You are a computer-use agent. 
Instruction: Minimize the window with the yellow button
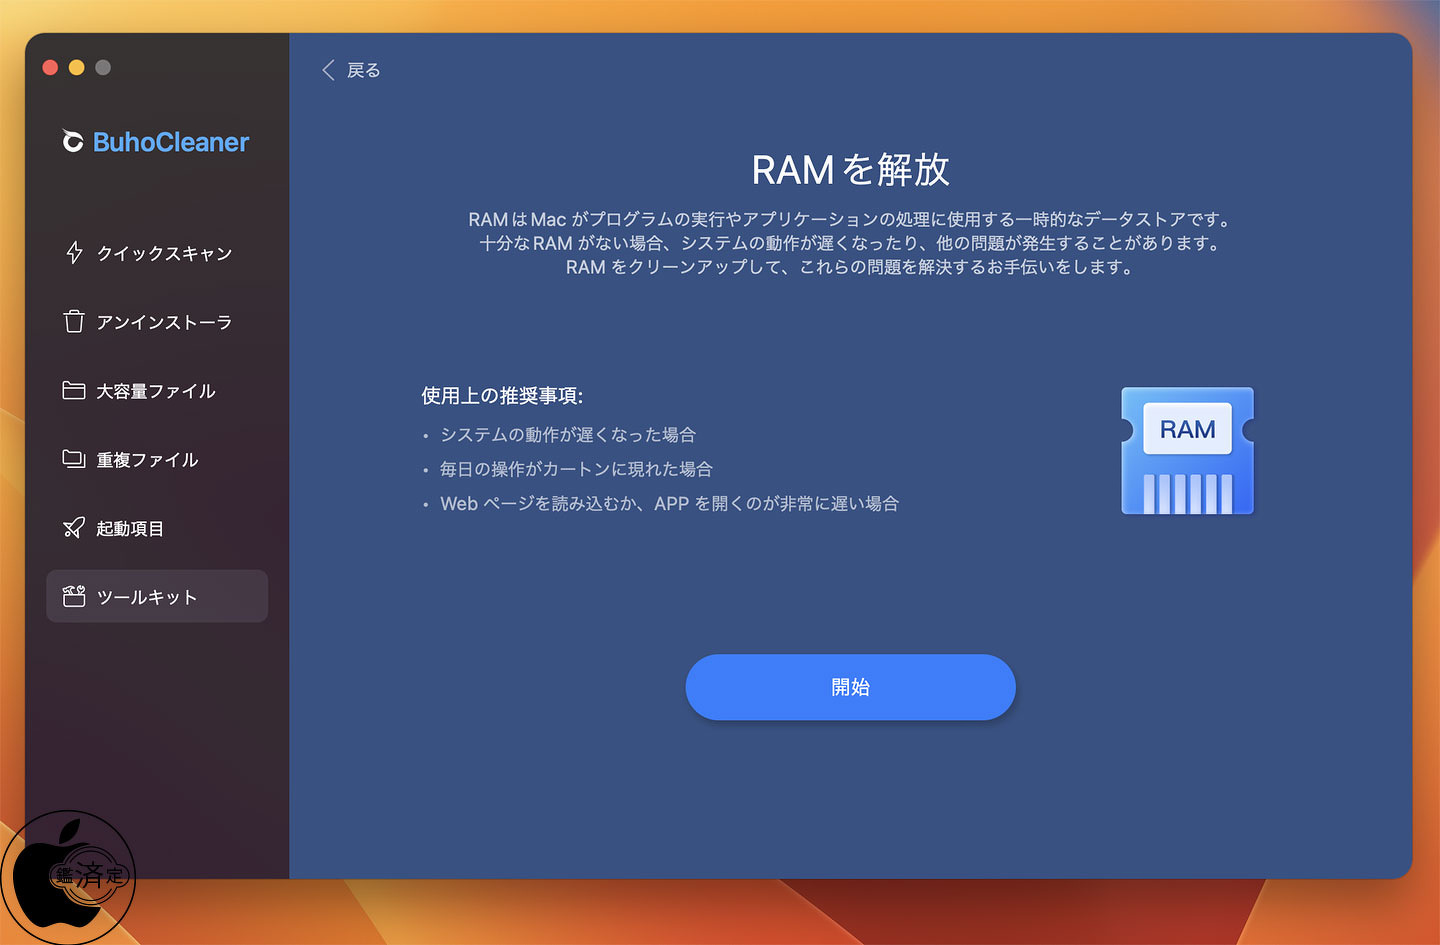point(76,67)
